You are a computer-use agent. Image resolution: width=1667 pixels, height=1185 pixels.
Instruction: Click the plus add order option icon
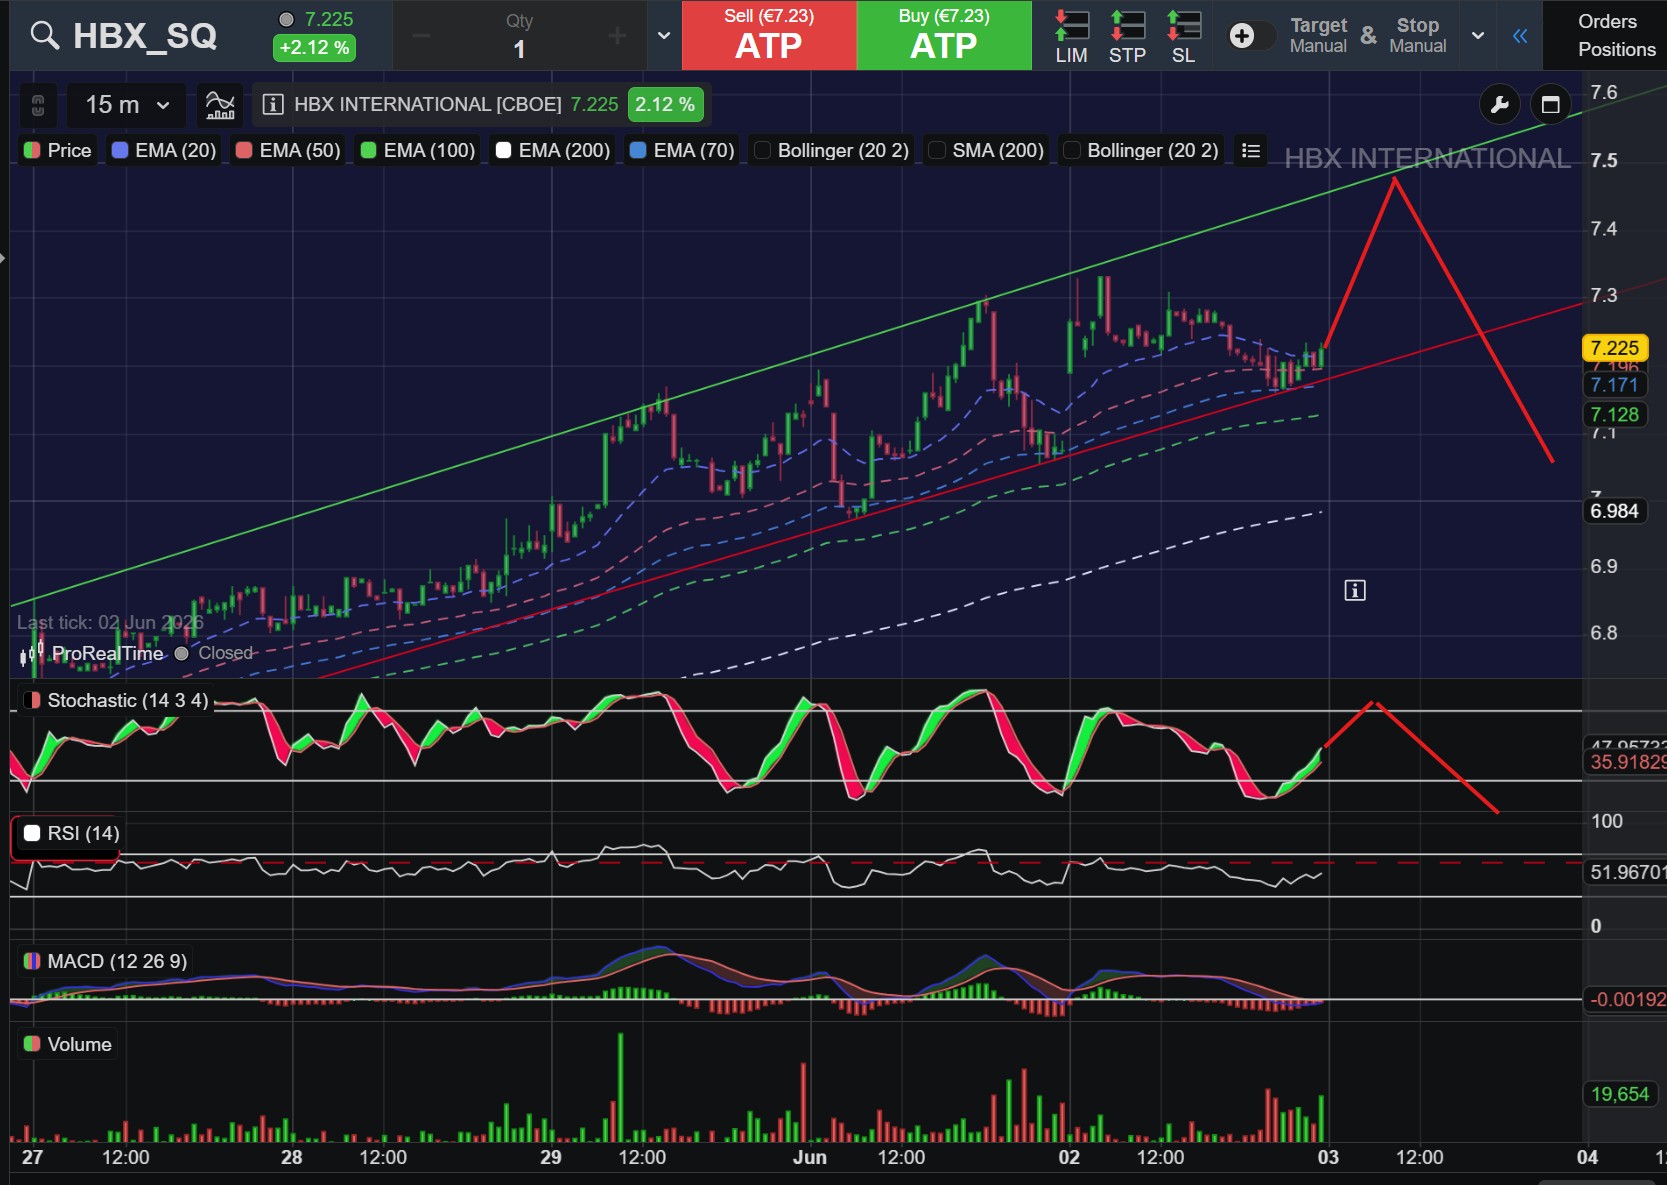click(x=1242, y=36)
